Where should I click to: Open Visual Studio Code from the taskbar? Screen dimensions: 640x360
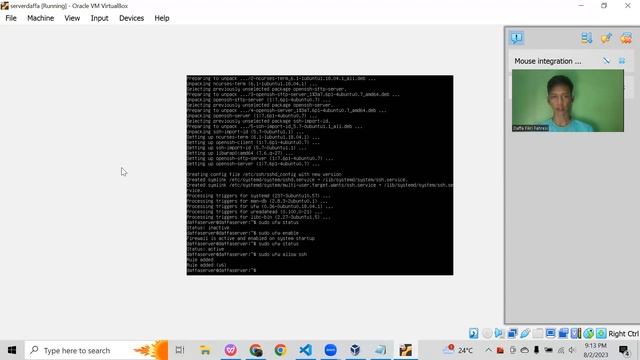305,350
